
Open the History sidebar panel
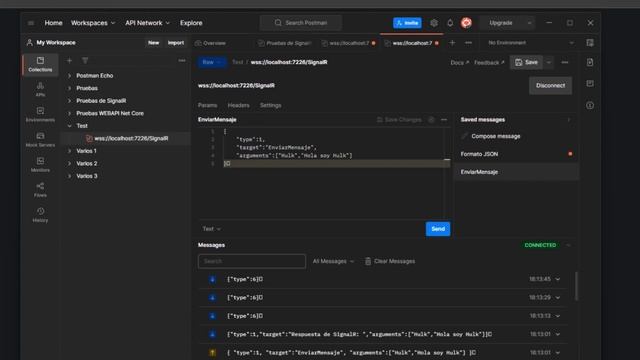coord(40,215)
